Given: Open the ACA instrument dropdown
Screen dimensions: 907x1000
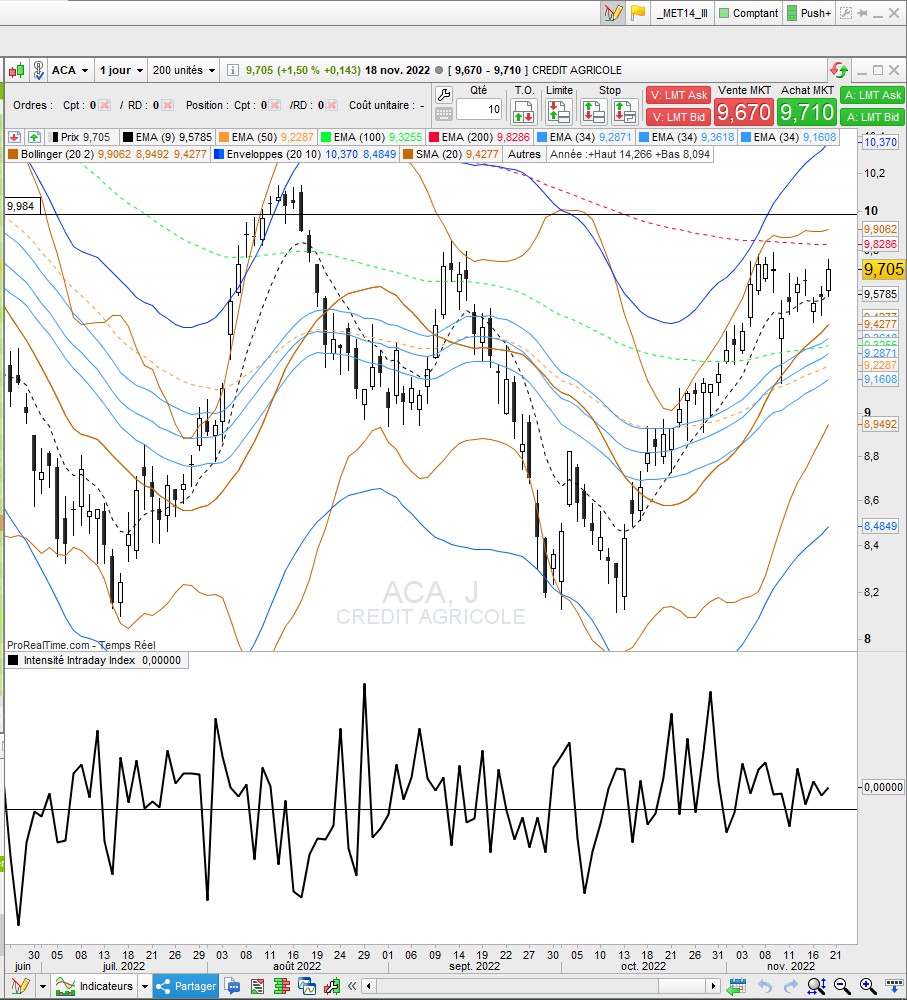Looking at the screenshot, I should coord(70,70).
